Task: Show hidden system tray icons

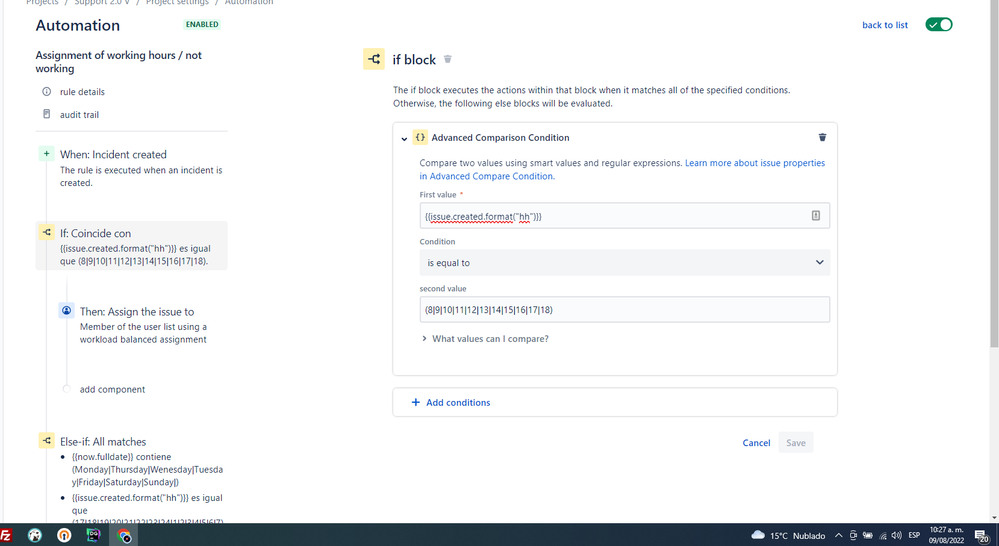Action: point(838,535)
